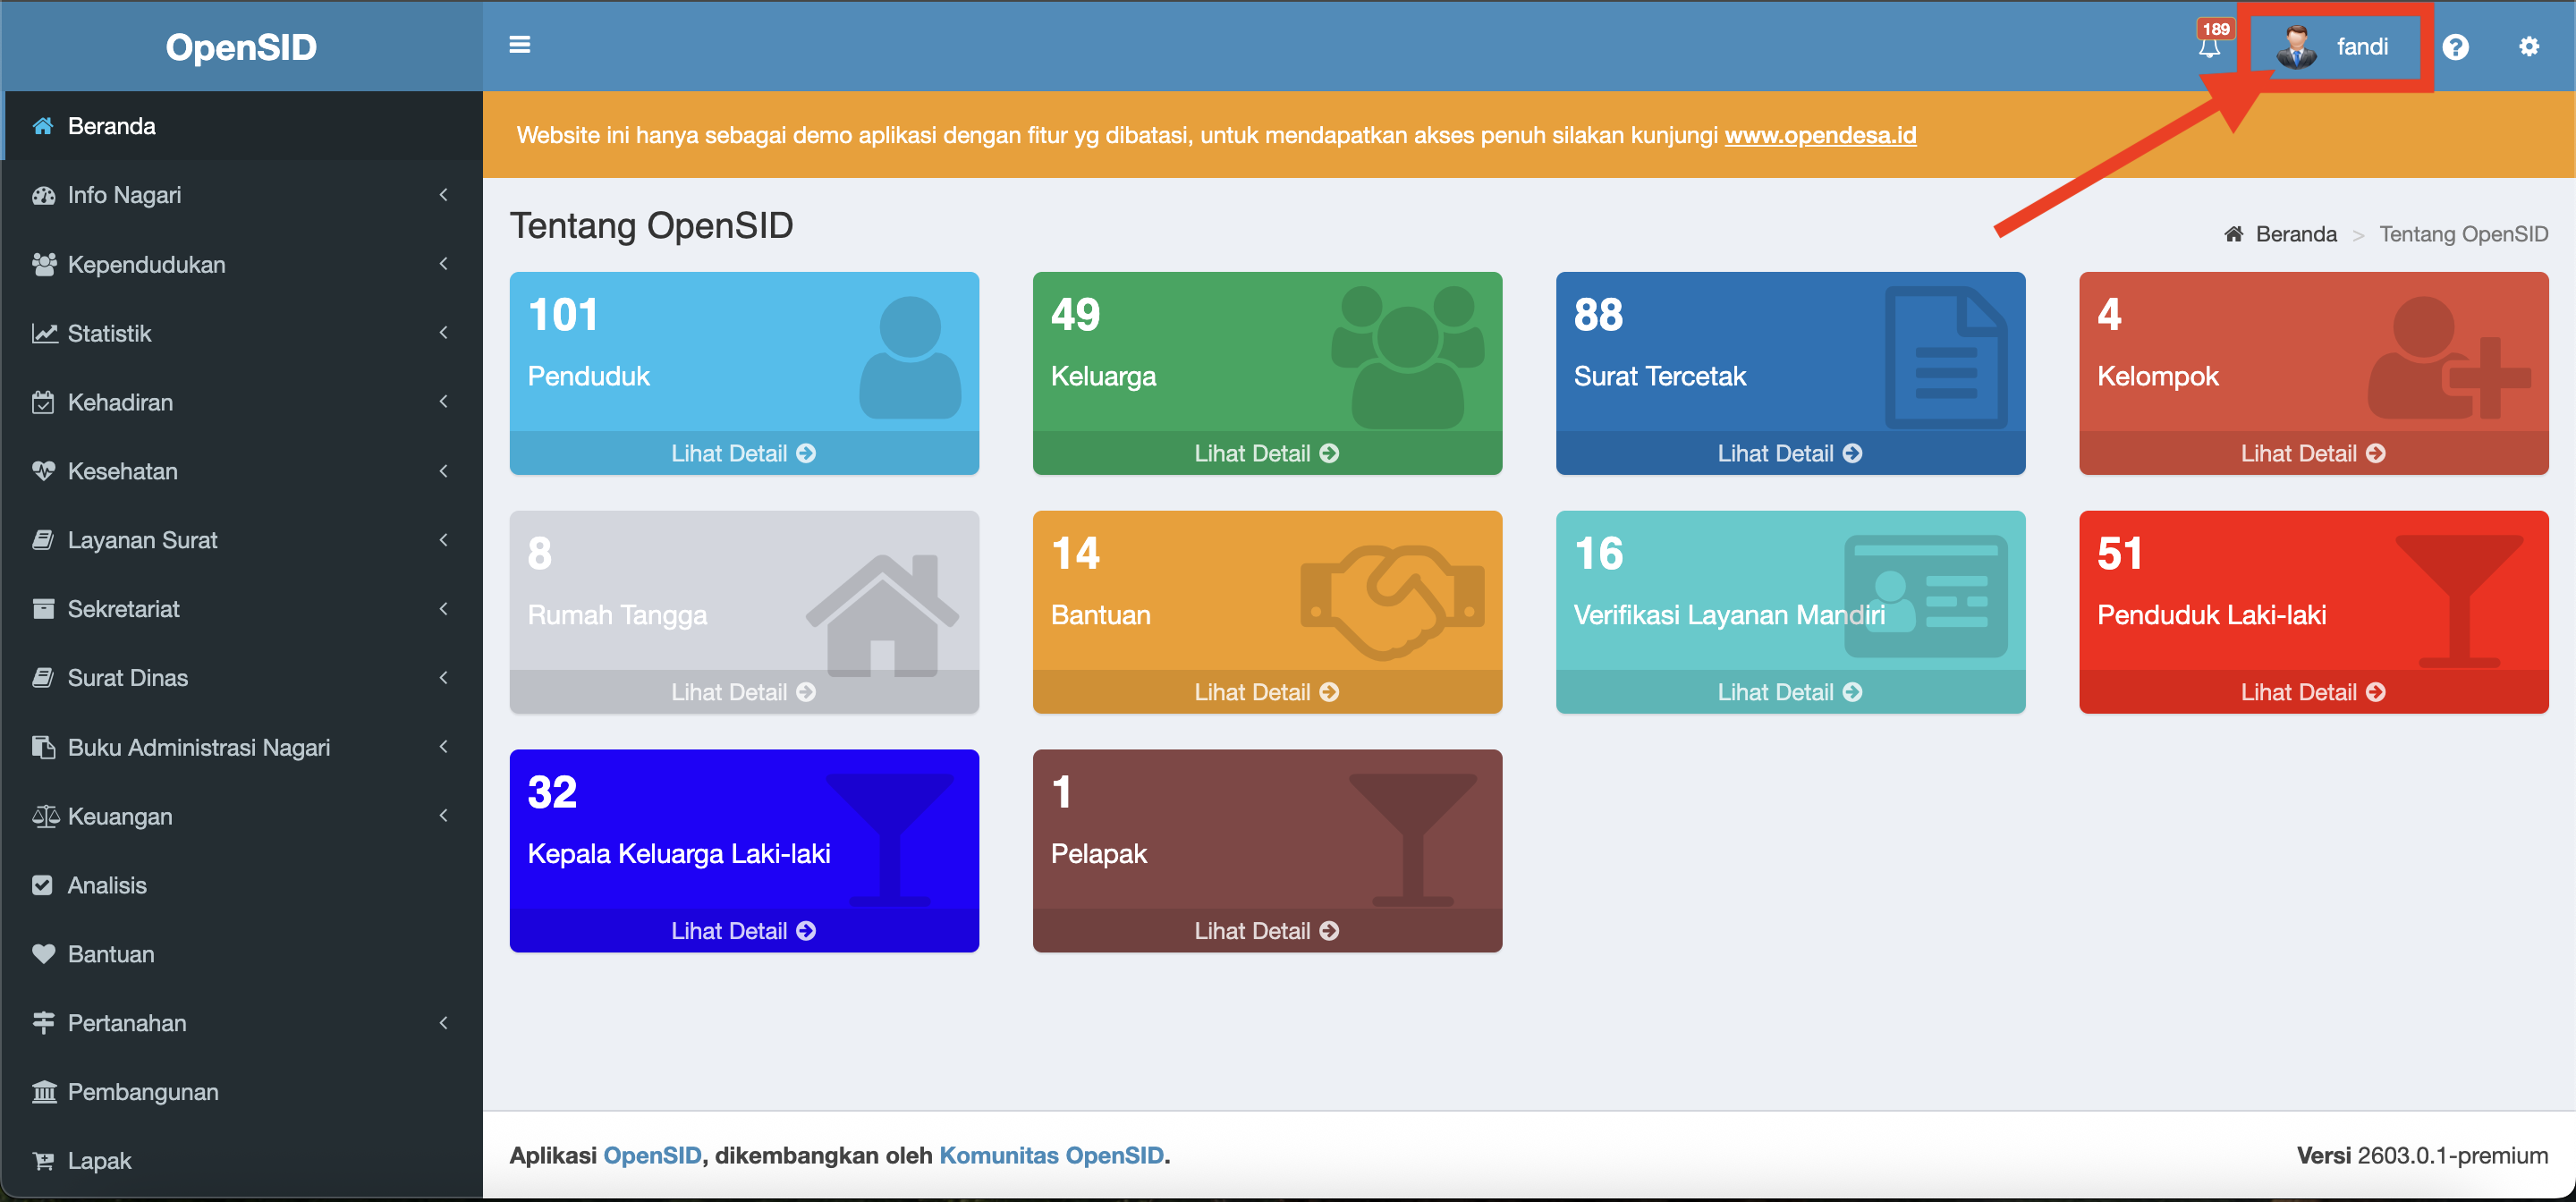
Task: Open the www.opendesa.id link
Action: (1820, 135)
